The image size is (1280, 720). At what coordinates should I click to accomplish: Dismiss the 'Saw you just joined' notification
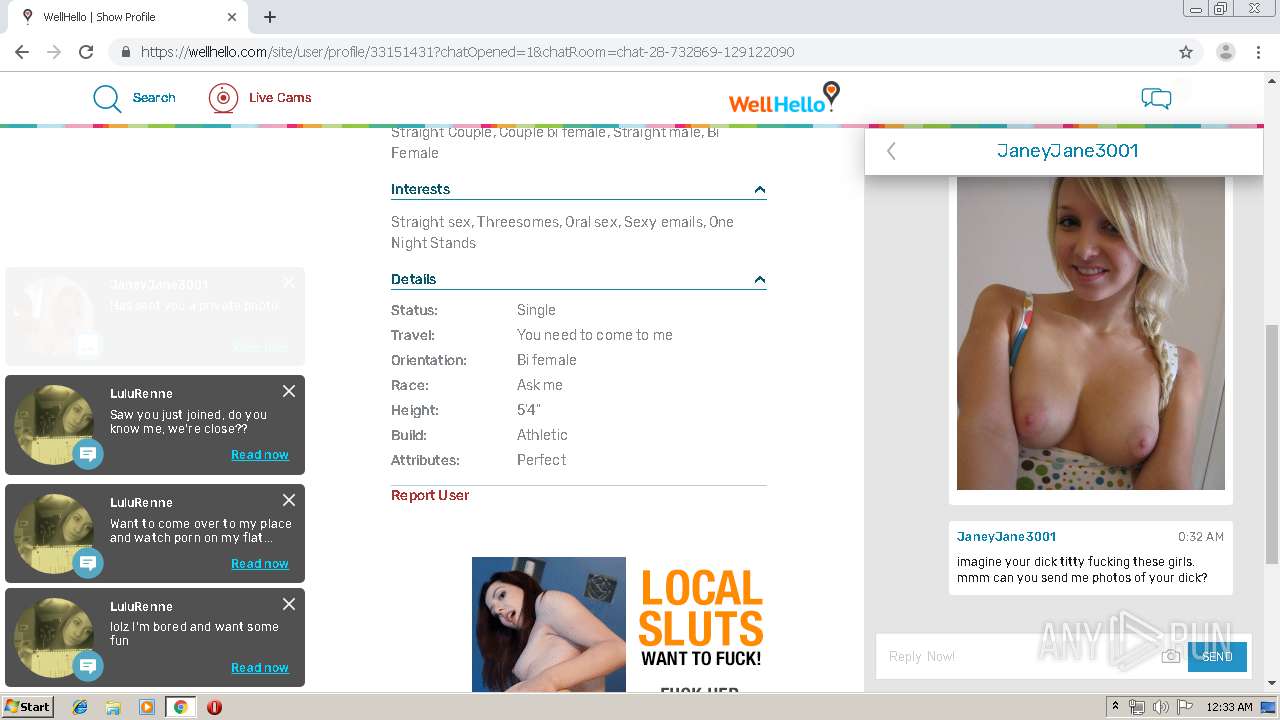pos(289,391)
